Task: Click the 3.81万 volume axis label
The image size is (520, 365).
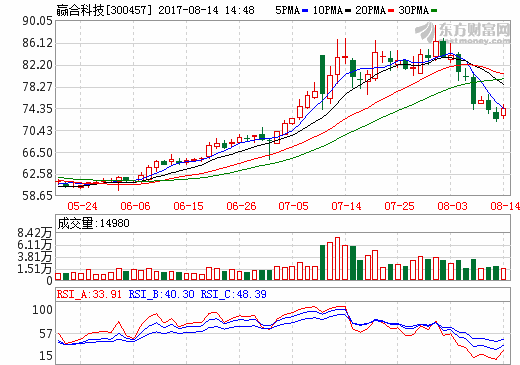Action: (x=35, y=257)
